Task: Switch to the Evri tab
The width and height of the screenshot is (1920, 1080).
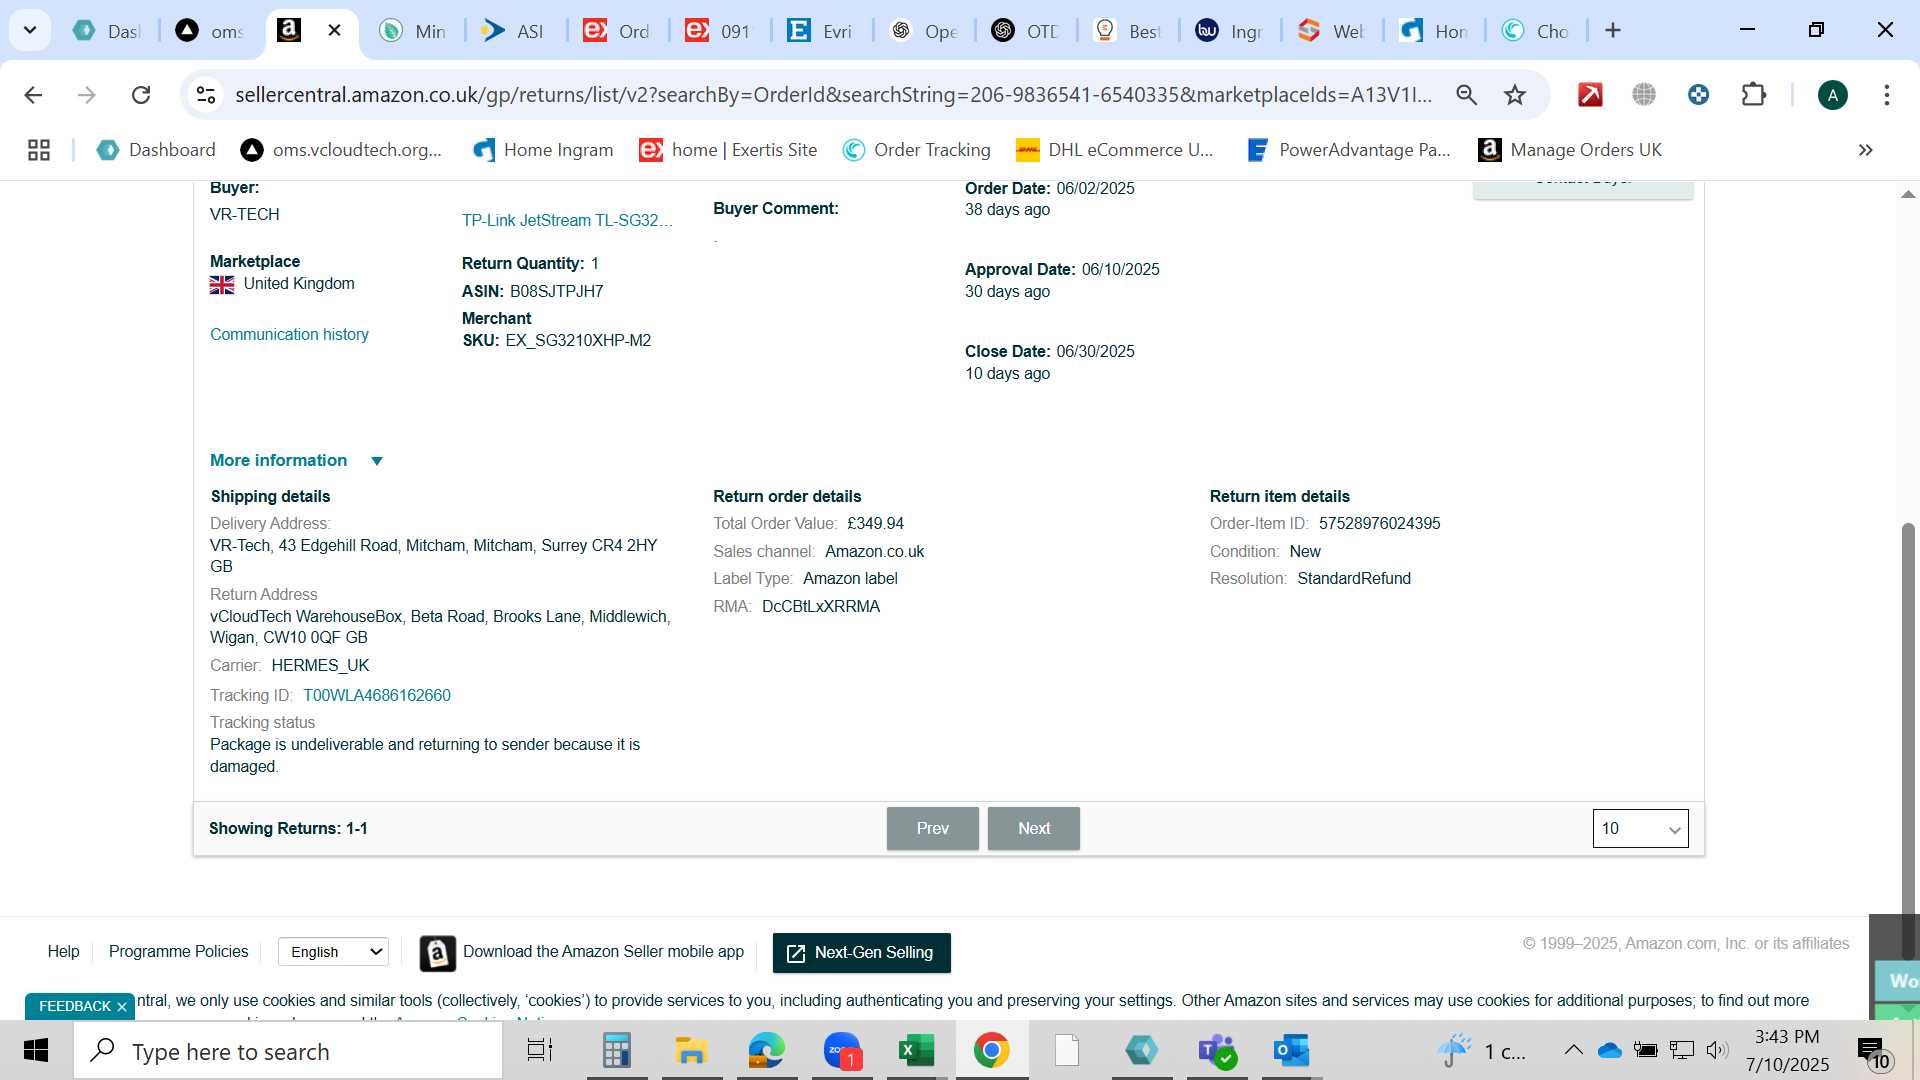Action: point(820,31)
